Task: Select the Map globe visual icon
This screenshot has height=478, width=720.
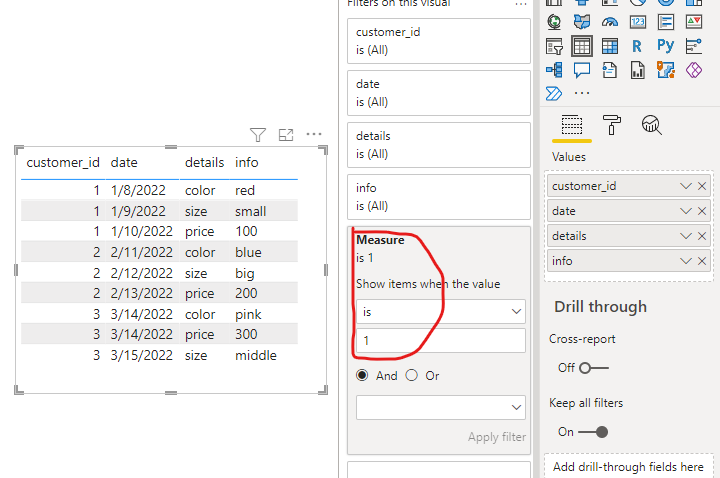Action: point(554,22)
